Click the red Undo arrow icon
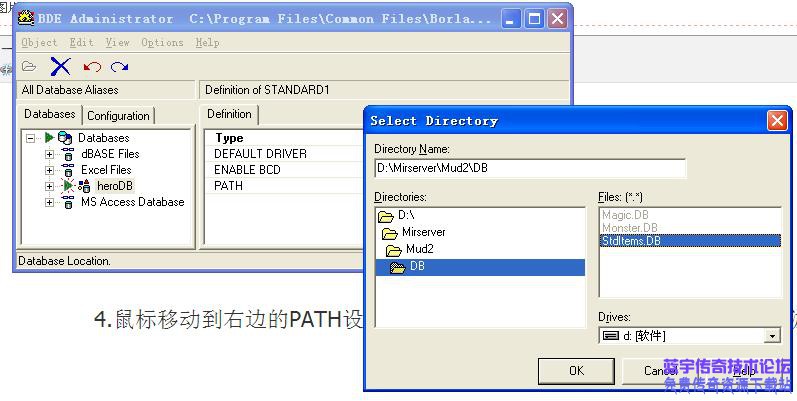797x401 pixels. pos(92,67)
